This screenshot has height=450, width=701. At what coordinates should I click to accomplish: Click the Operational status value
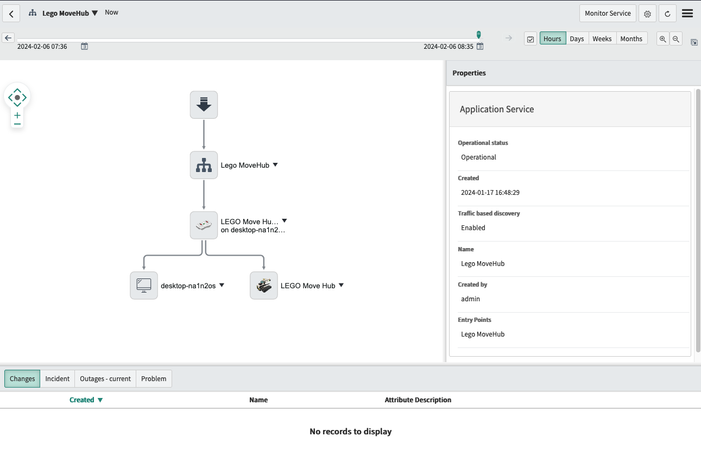tap(478, 157)
